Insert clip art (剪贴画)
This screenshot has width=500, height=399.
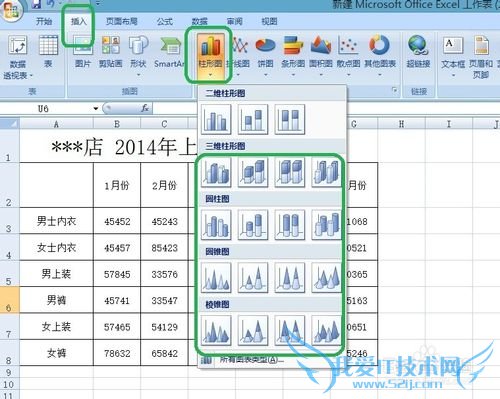[110, 53]
